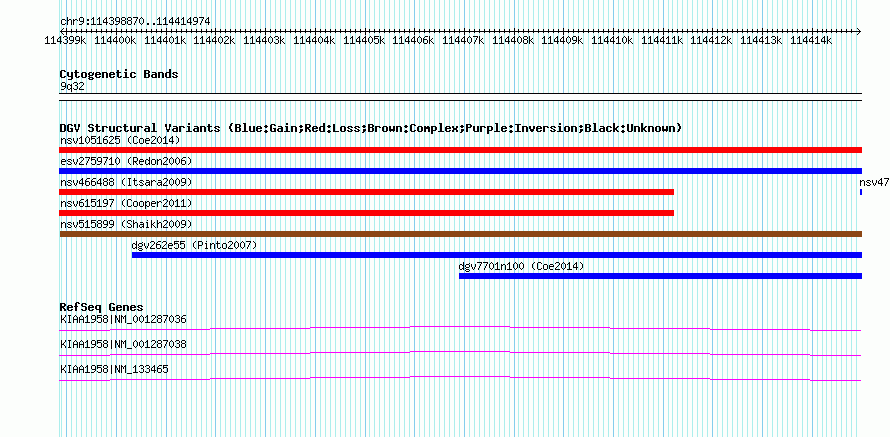This screenshot has width=890, height=437.
Task: Click the 114411k ruler tick label
Action: click(x=662, y=40)
